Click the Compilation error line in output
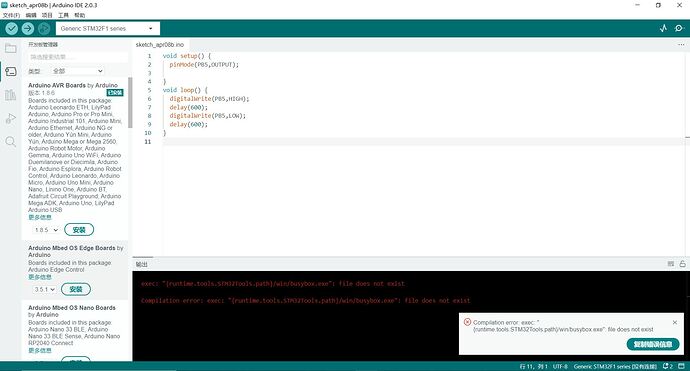The image size is (690, 371). 306,301
